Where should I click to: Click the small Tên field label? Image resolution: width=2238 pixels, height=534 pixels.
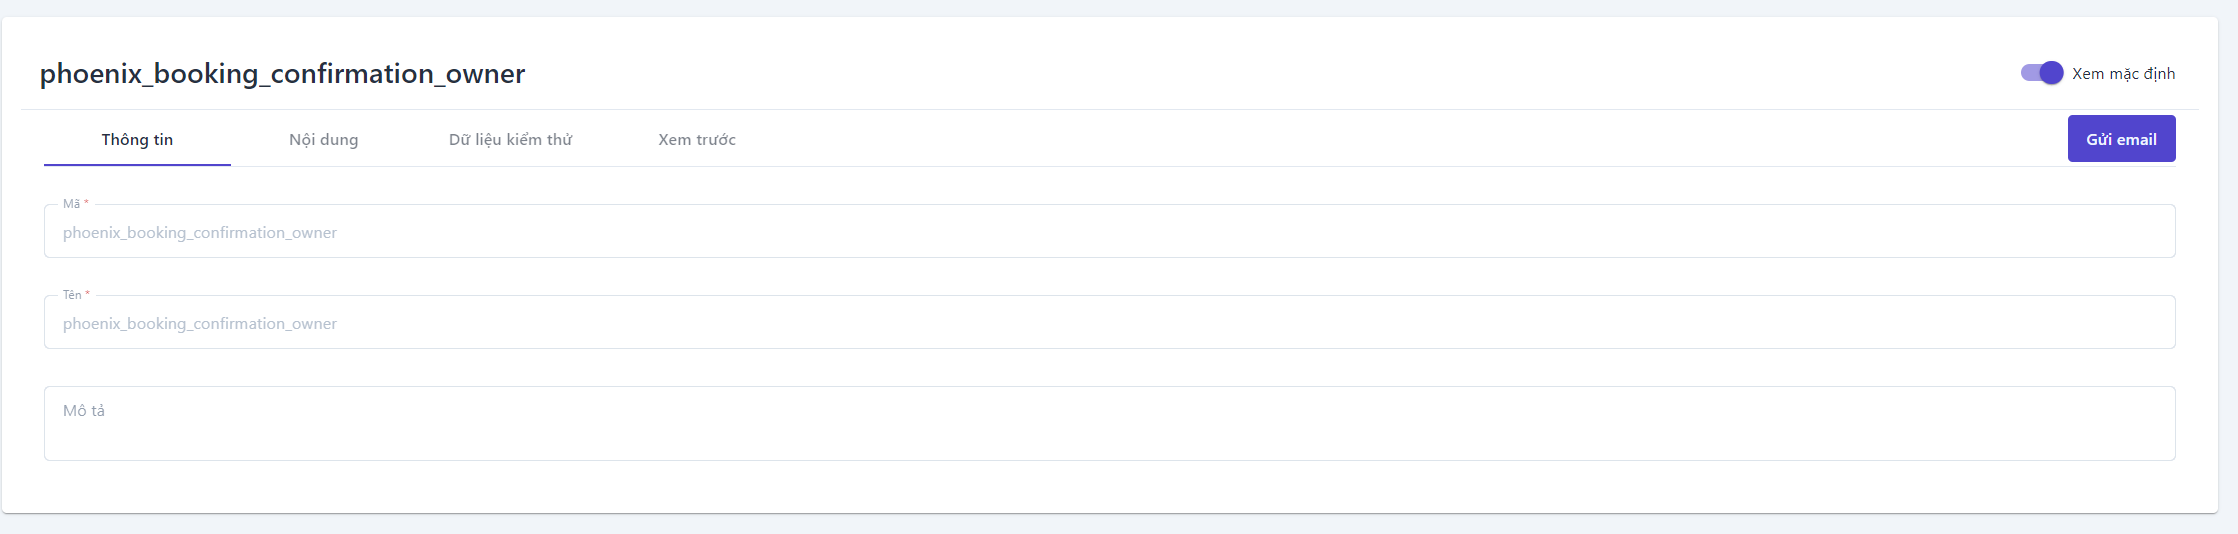coord(73,295)
